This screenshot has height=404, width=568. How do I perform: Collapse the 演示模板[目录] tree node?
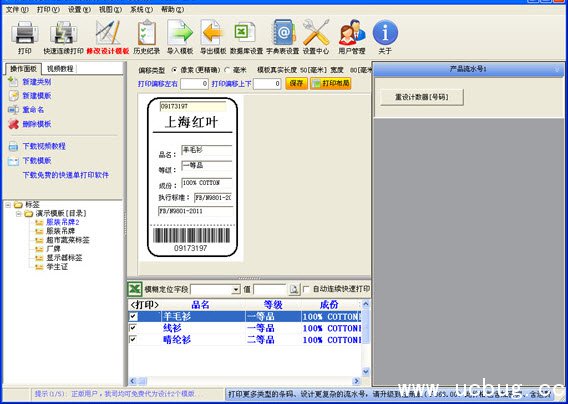coord(18,214)
